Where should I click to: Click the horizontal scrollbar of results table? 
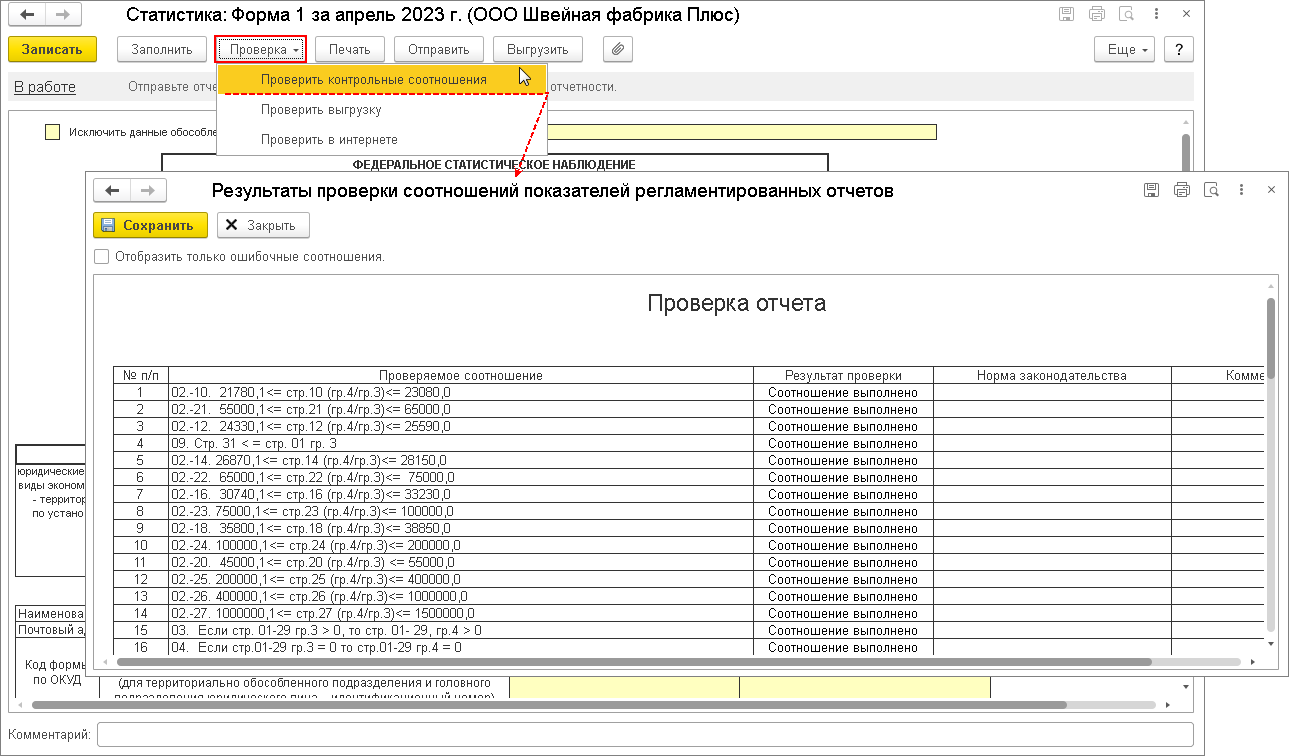click(635, 662)
